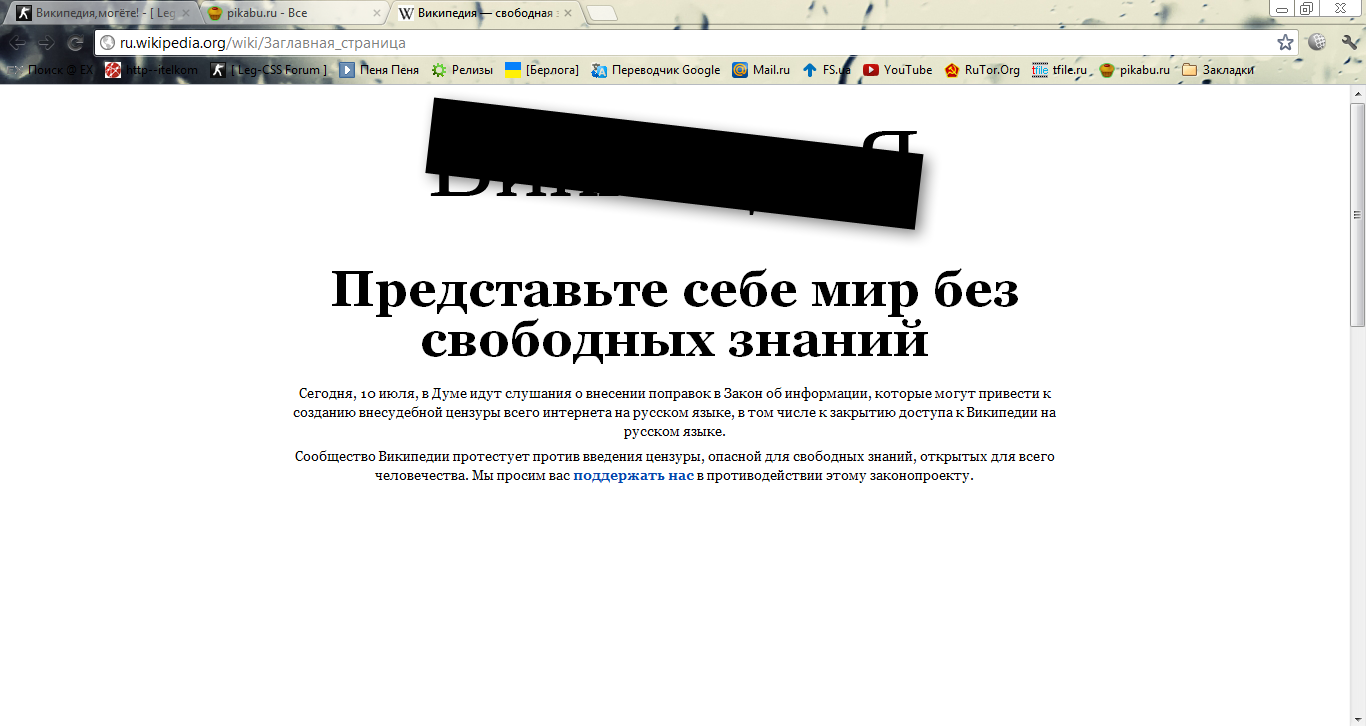This screenshot has height=726, width=1366.
Task: Open the http--itelkom bookmark
Action: point(151,70)
